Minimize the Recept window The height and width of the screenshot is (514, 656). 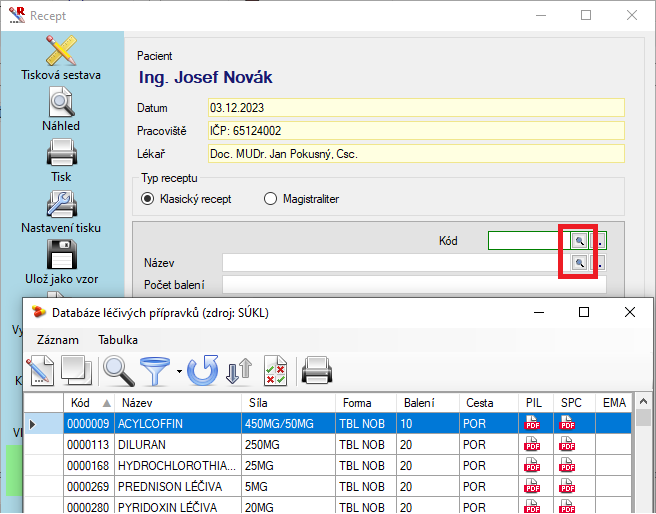point(541,15)
